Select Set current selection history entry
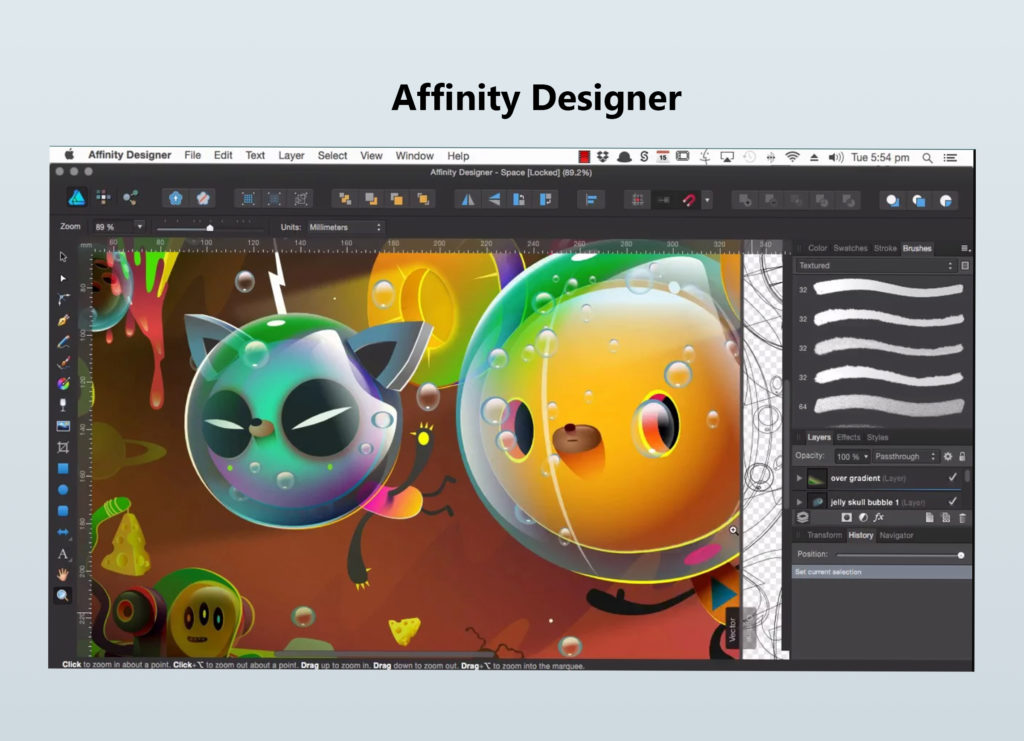 [882, 572]
